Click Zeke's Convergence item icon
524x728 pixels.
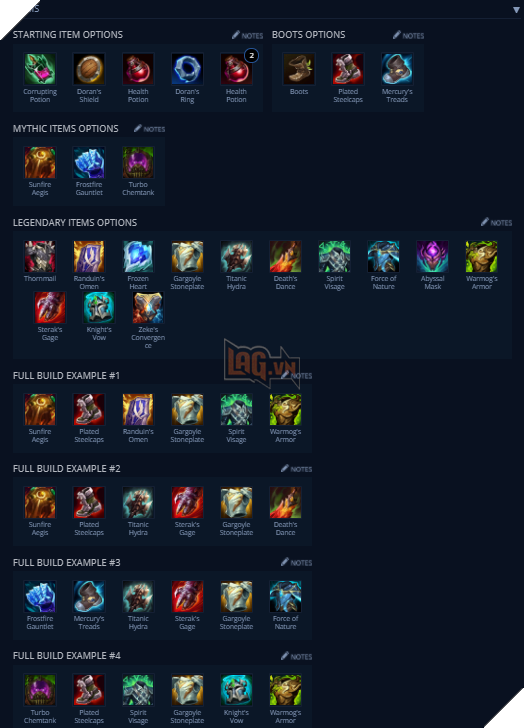click(148, 307)
